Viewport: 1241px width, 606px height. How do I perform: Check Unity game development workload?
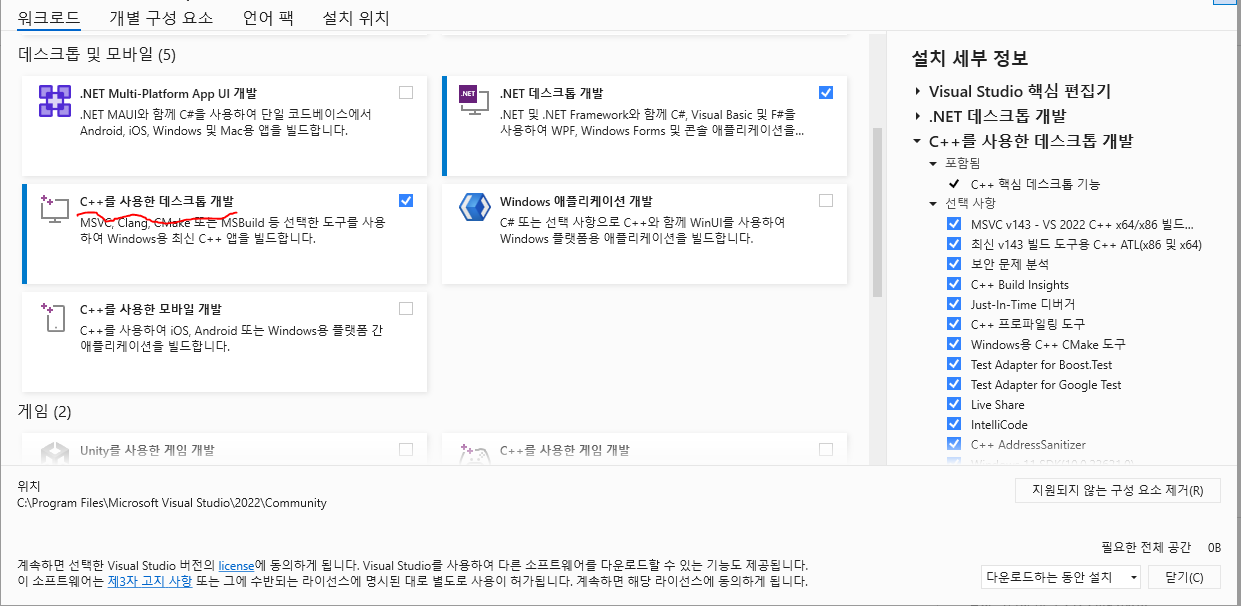click(406, 449)
